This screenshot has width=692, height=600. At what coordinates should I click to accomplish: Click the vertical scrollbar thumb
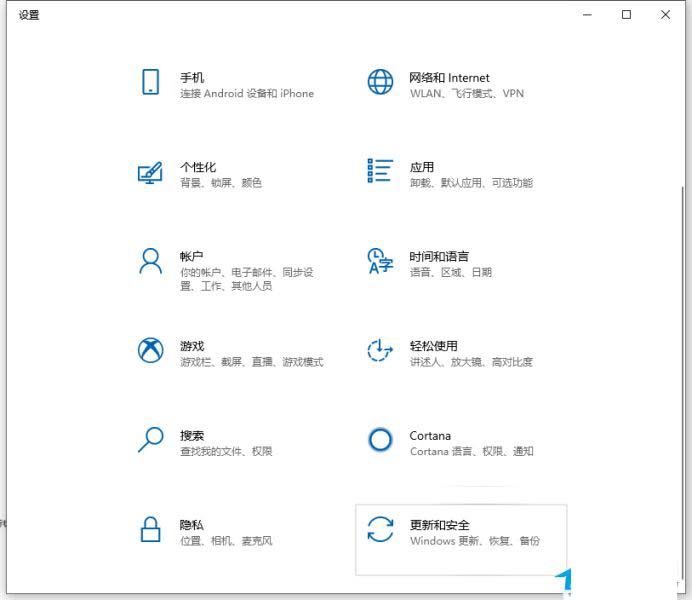683,384
